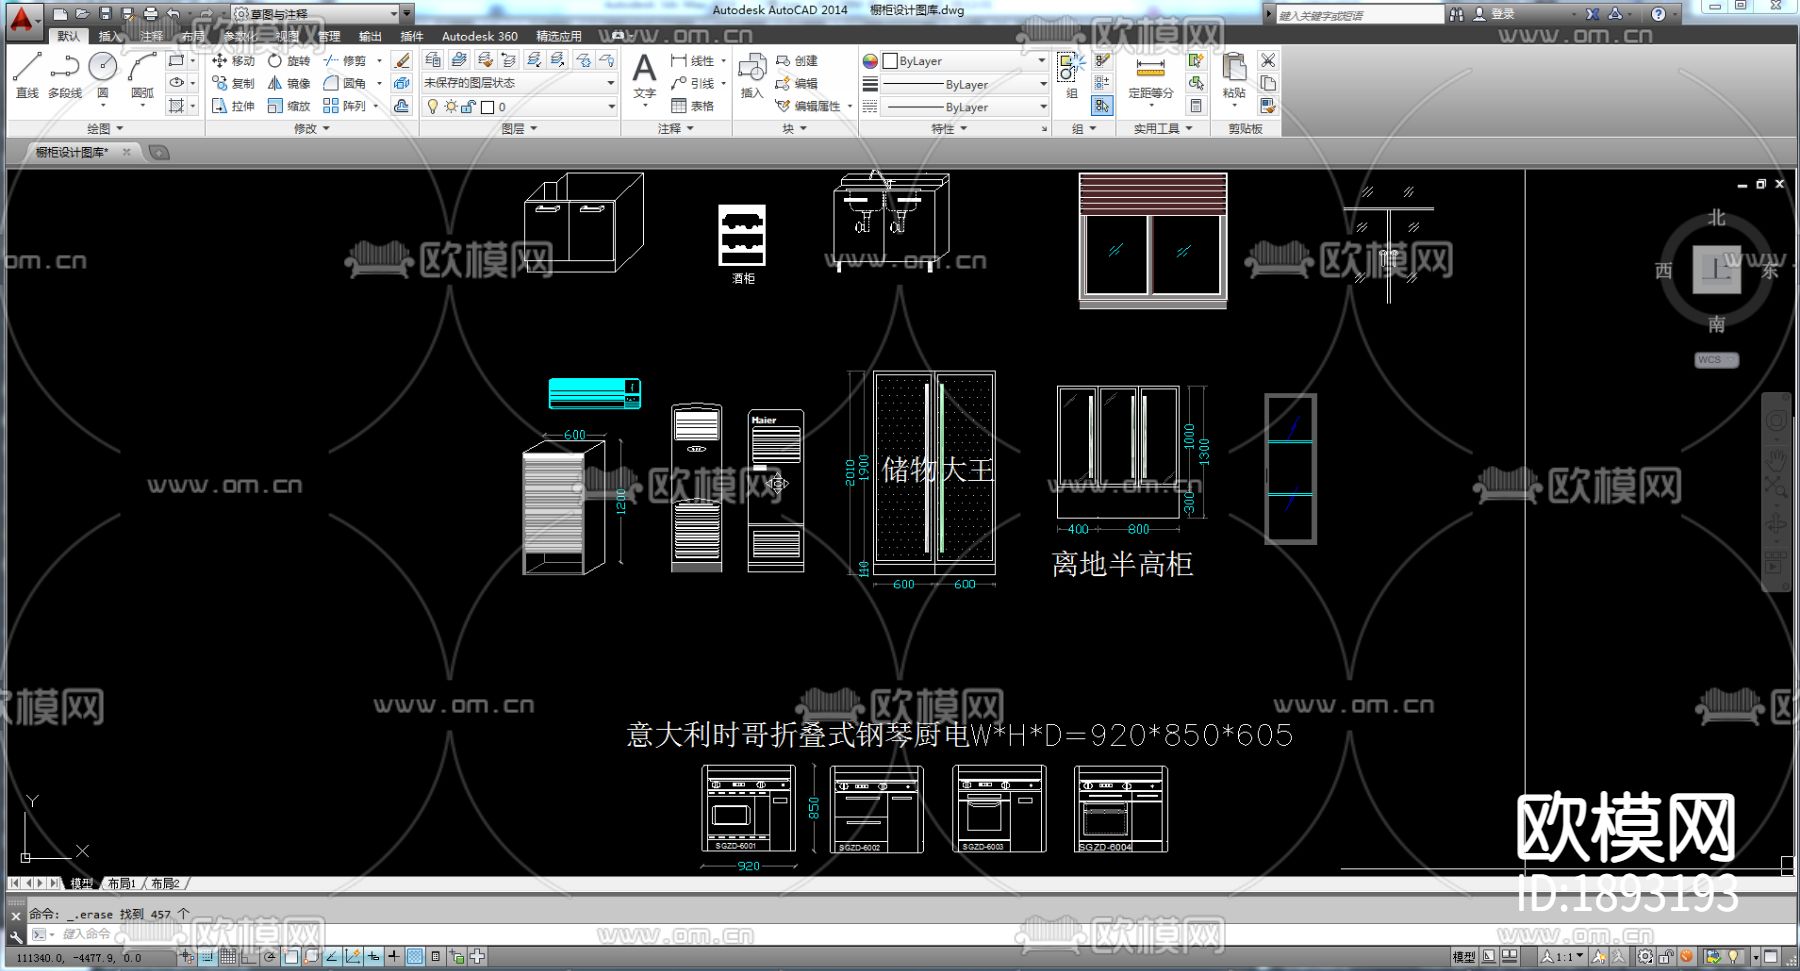Open the 输出 (Output) ribbon tab
The width and height of the screenshot is (1800, 971).
[370, 36]
